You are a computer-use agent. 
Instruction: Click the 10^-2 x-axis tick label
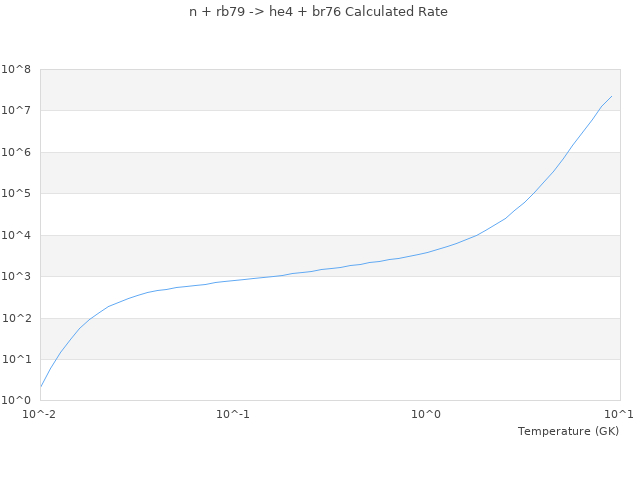[x=40, y=414]
